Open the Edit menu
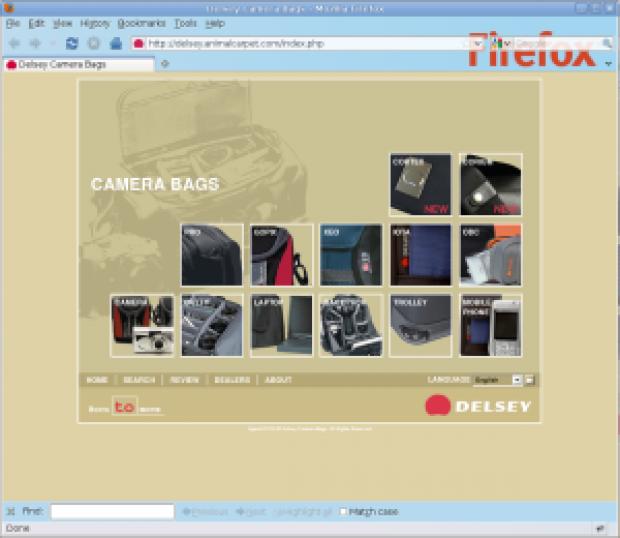The width and height of the screenshot is (620, 538). coord(36,23)
